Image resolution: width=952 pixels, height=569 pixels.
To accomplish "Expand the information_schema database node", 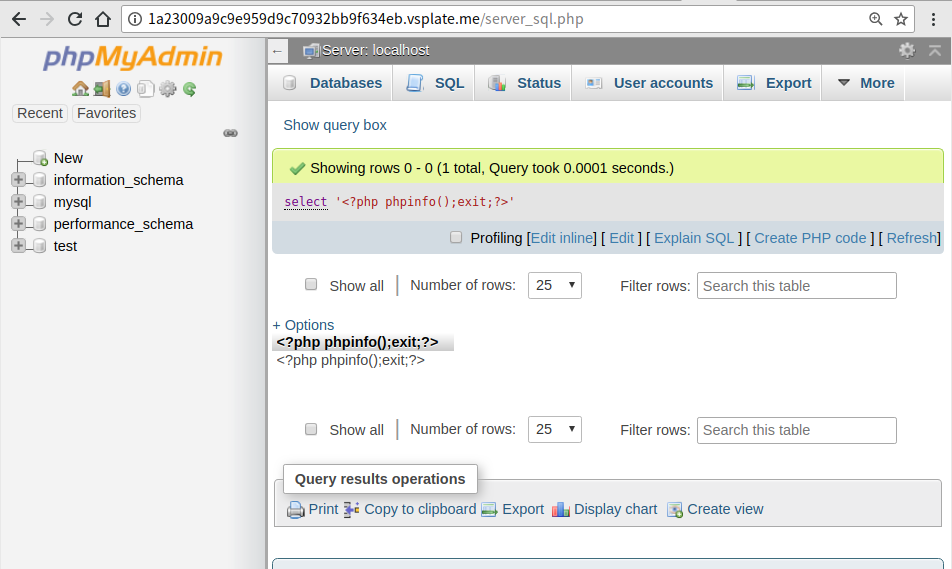I will click(x=18, y=180).
